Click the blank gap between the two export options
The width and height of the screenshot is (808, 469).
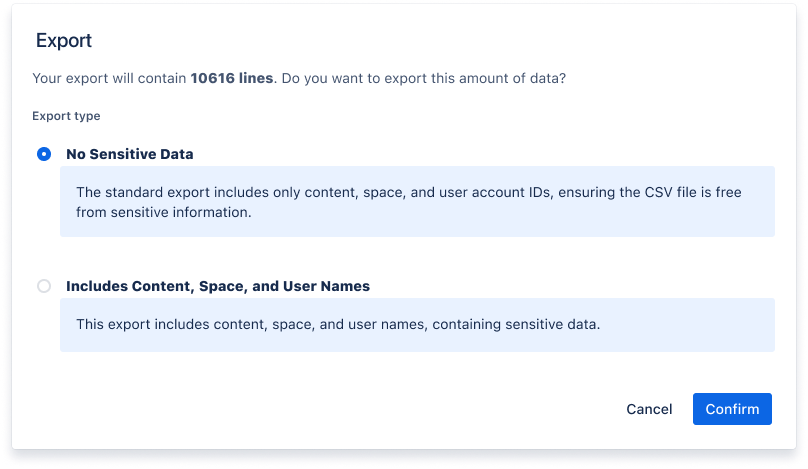point(400,256)
